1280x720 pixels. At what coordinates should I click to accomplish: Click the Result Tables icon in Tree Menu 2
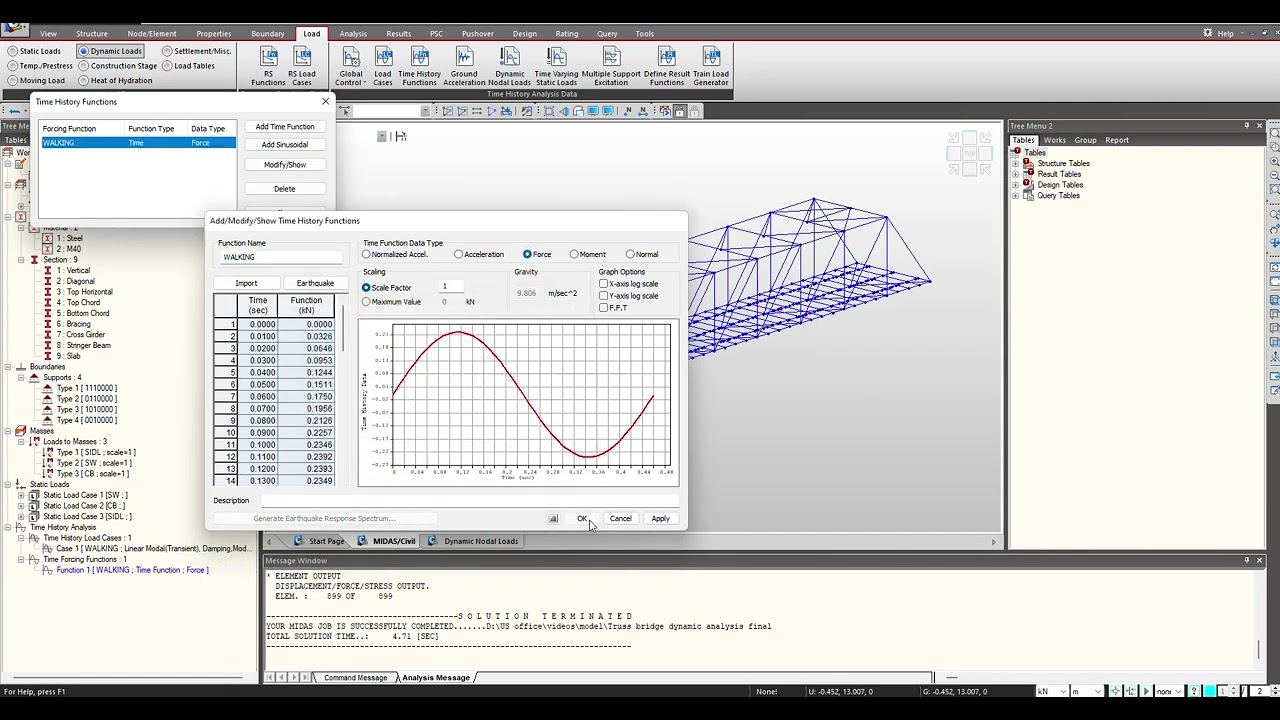1027,174
